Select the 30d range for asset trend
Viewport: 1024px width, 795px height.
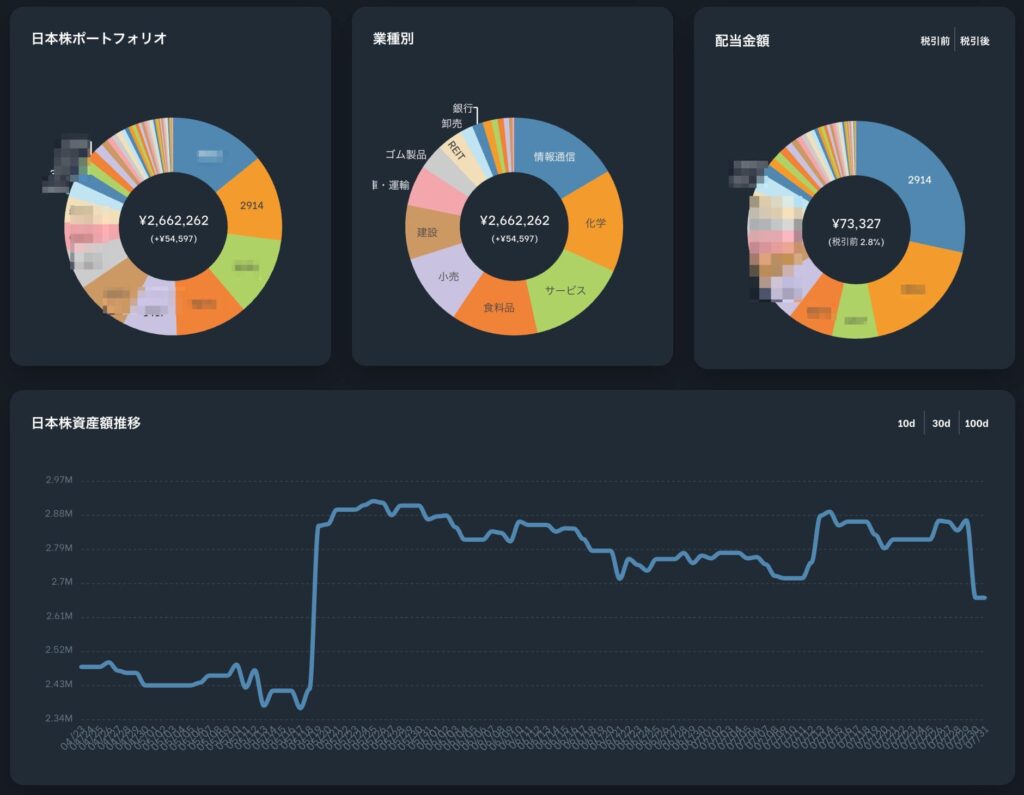[x=941, y=423]
